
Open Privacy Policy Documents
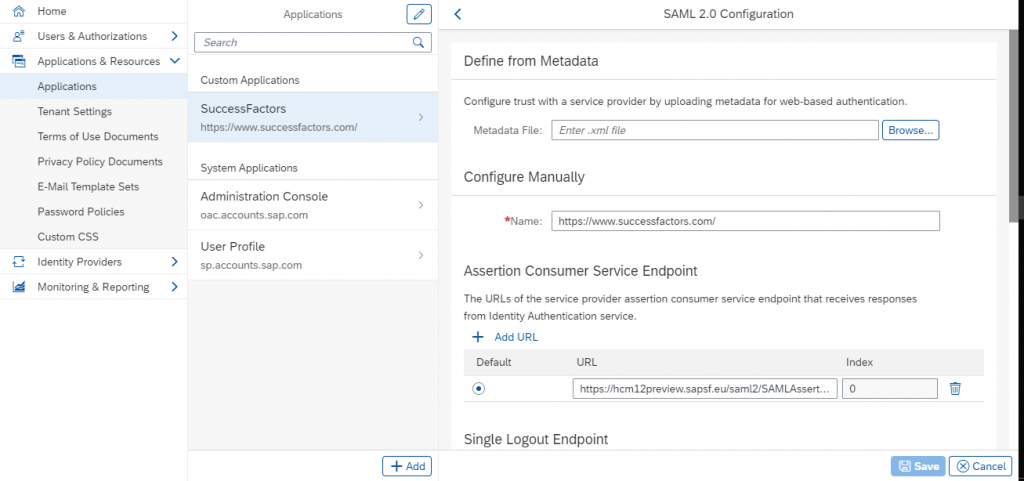point(93,161)
